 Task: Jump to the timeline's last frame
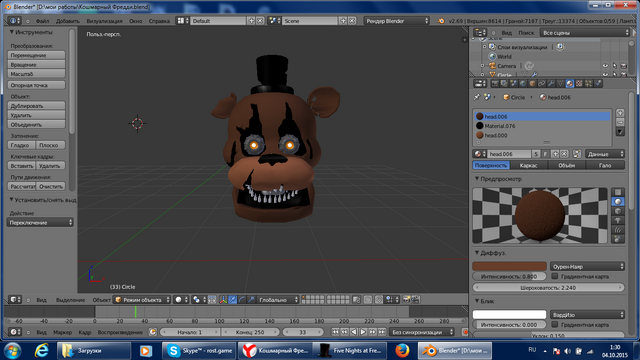click(382, 332)
